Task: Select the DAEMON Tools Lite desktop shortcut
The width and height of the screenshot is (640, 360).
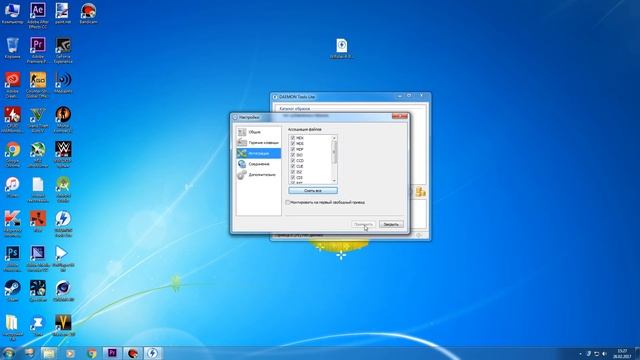Action: pos(63,224)
